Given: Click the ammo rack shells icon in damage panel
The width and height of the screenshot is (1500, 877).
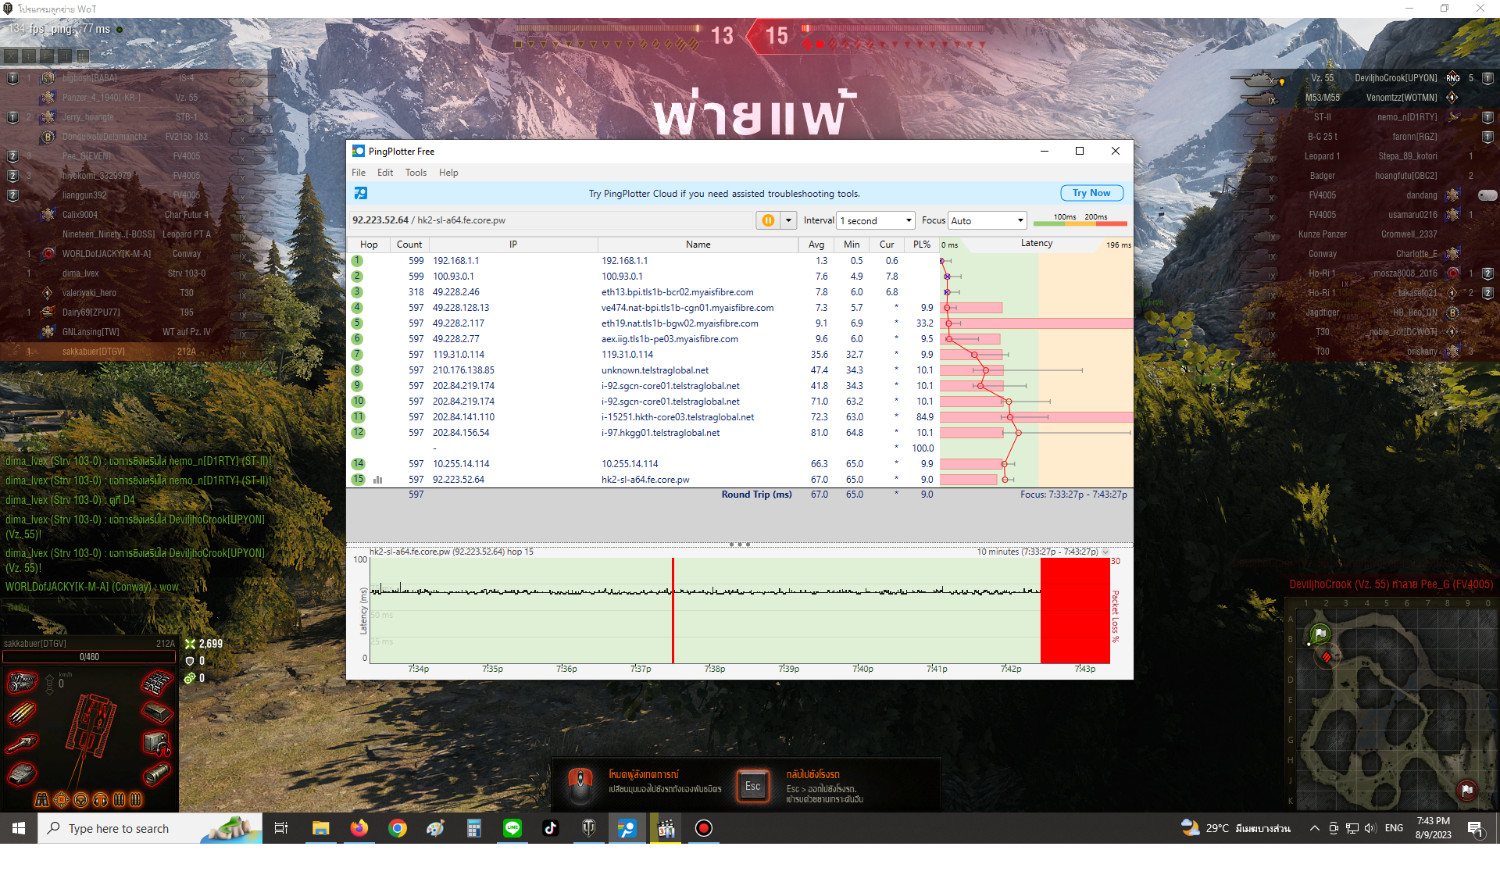Looking at the screenshot, I should pos(21,713).
